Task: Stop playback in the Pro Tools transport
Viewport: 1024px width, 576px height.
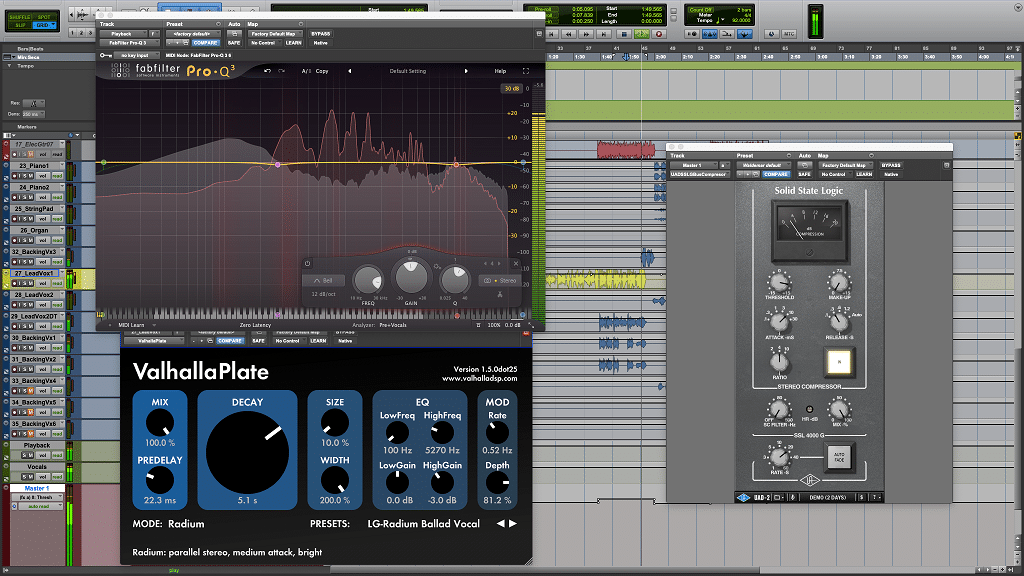Action: click(624, 34)
